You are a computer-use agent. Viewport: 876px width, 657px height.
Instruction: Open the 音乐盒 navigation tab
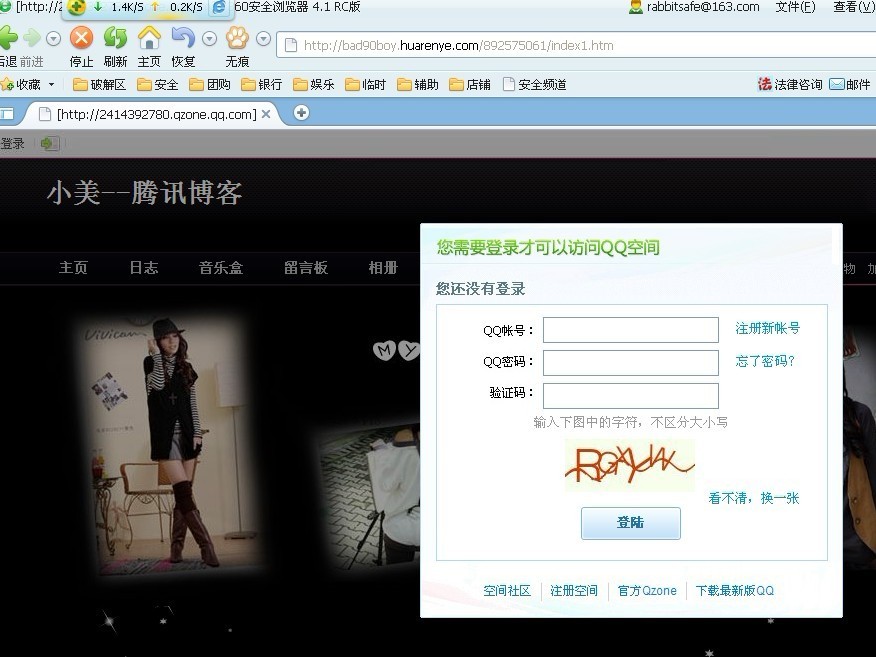point(221,268)
